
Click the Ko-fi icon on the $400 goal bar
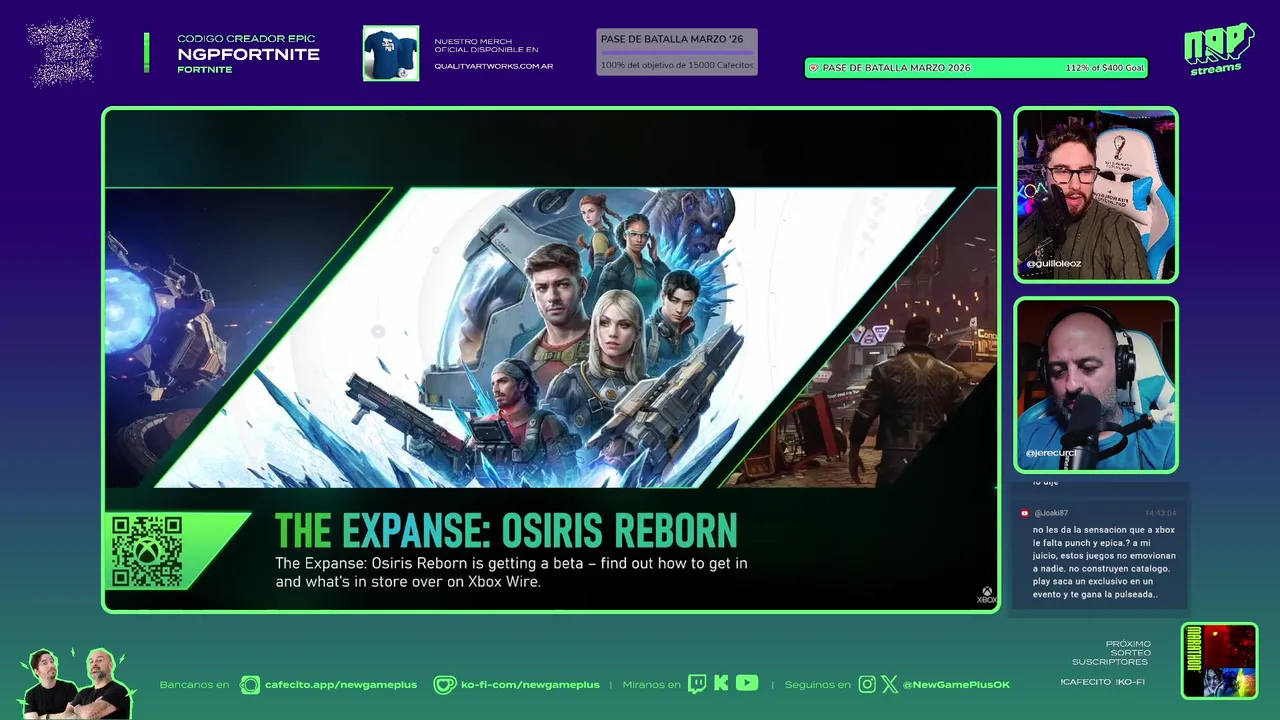tap(813, 68)
